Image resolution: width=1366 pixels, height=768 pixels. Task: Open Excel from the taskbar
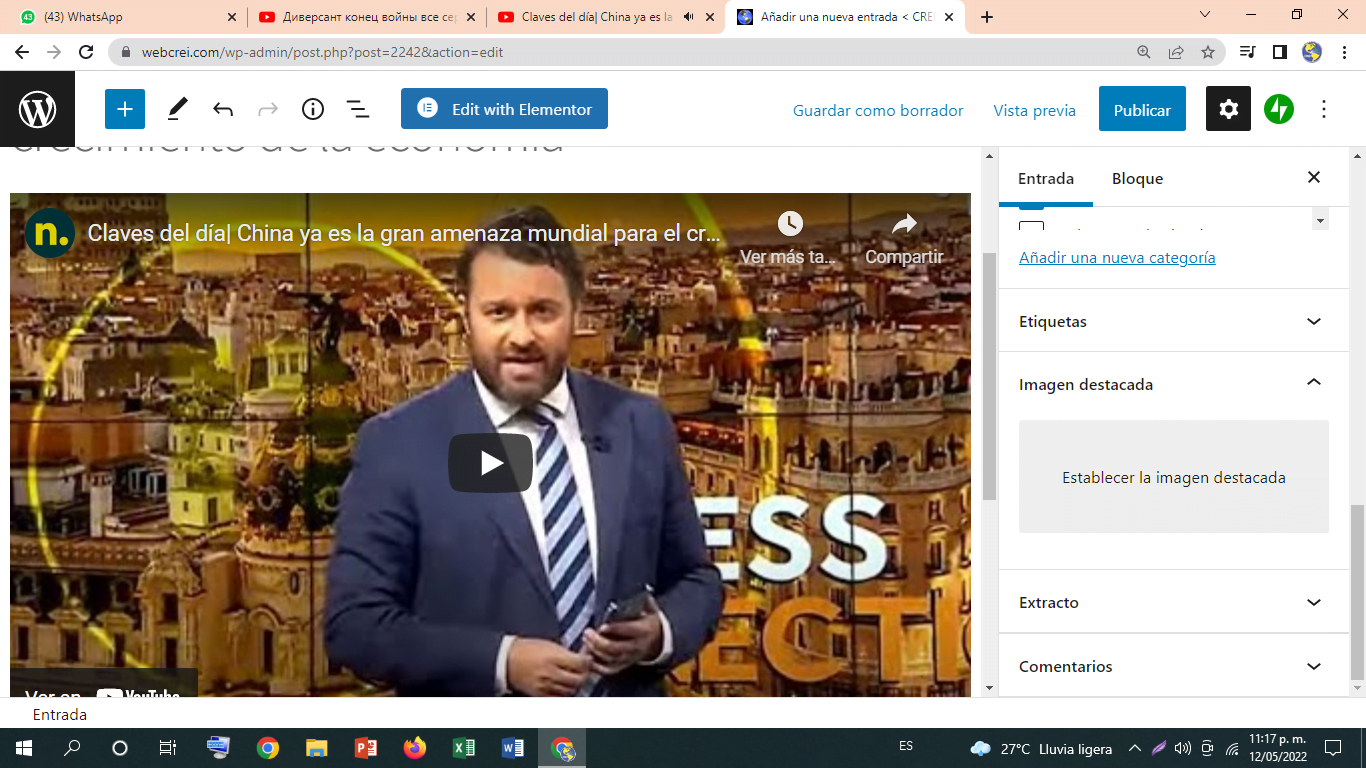coord(463,748)
